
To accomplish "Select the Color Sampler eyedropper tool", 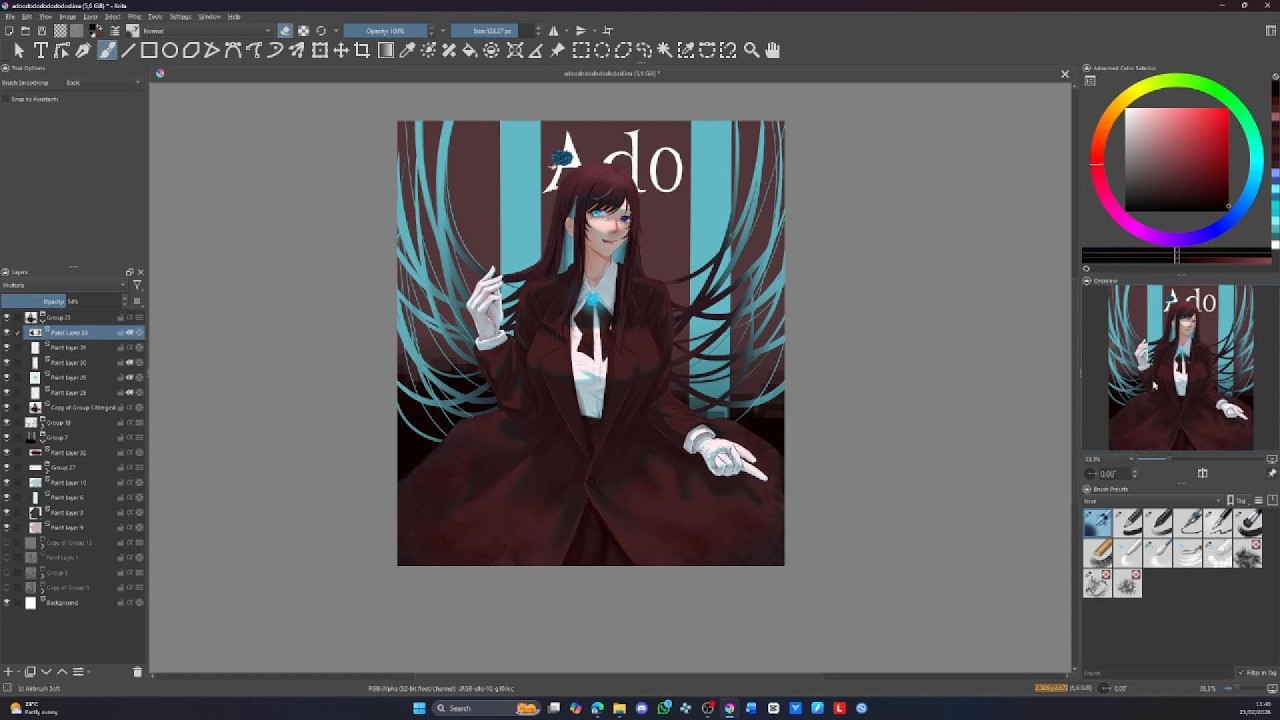I will click(x=407, y=50).
